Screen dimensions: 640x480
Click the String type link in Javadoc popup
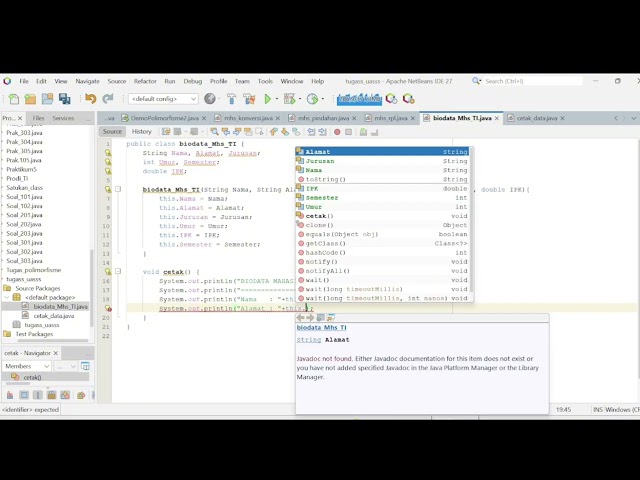309,340
